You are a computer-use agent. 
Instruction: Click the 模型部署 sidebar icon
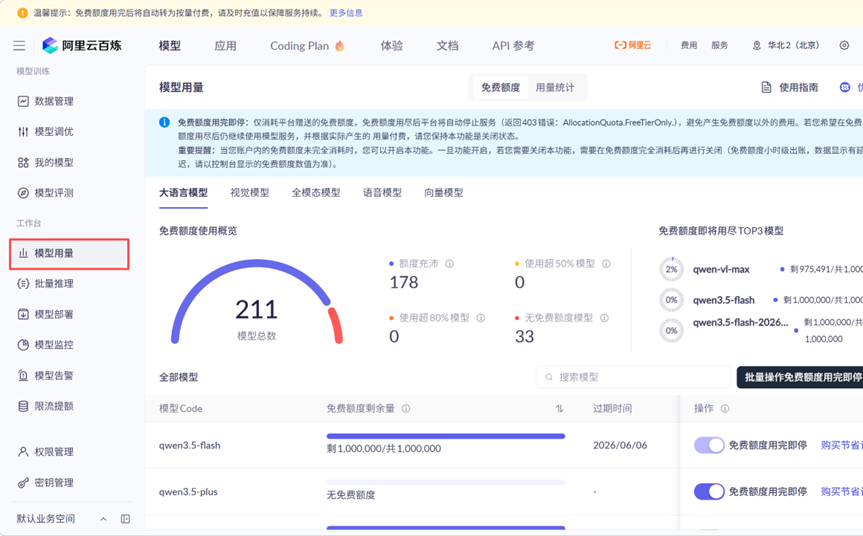(x=23, y=314)
